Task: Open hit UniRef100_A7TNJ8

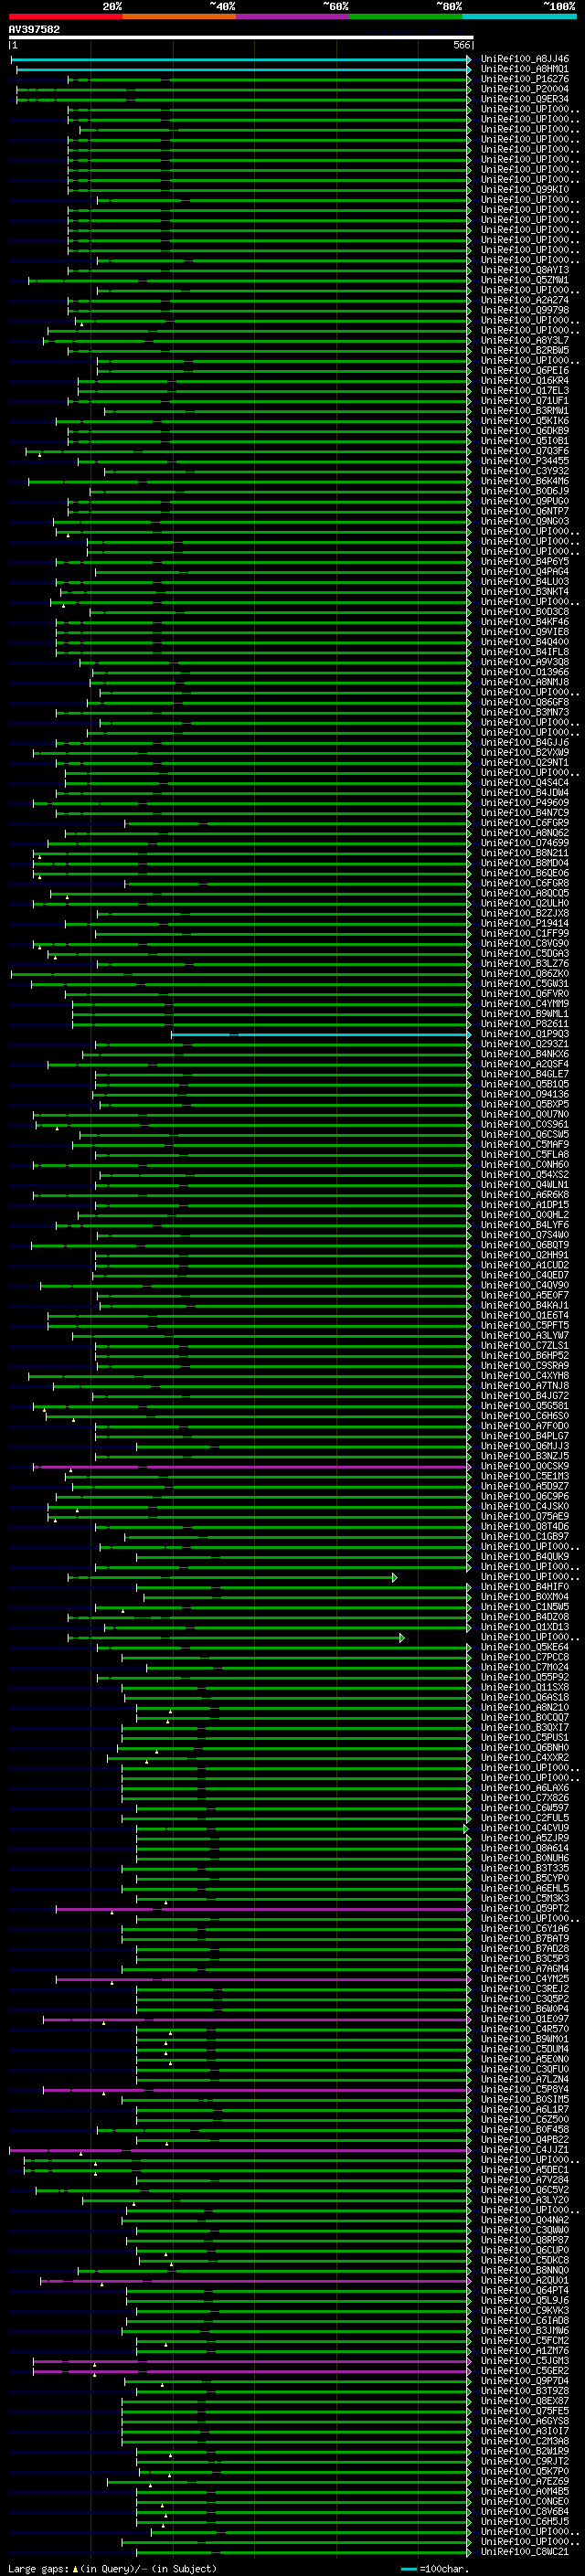Action: point(524,1385)
